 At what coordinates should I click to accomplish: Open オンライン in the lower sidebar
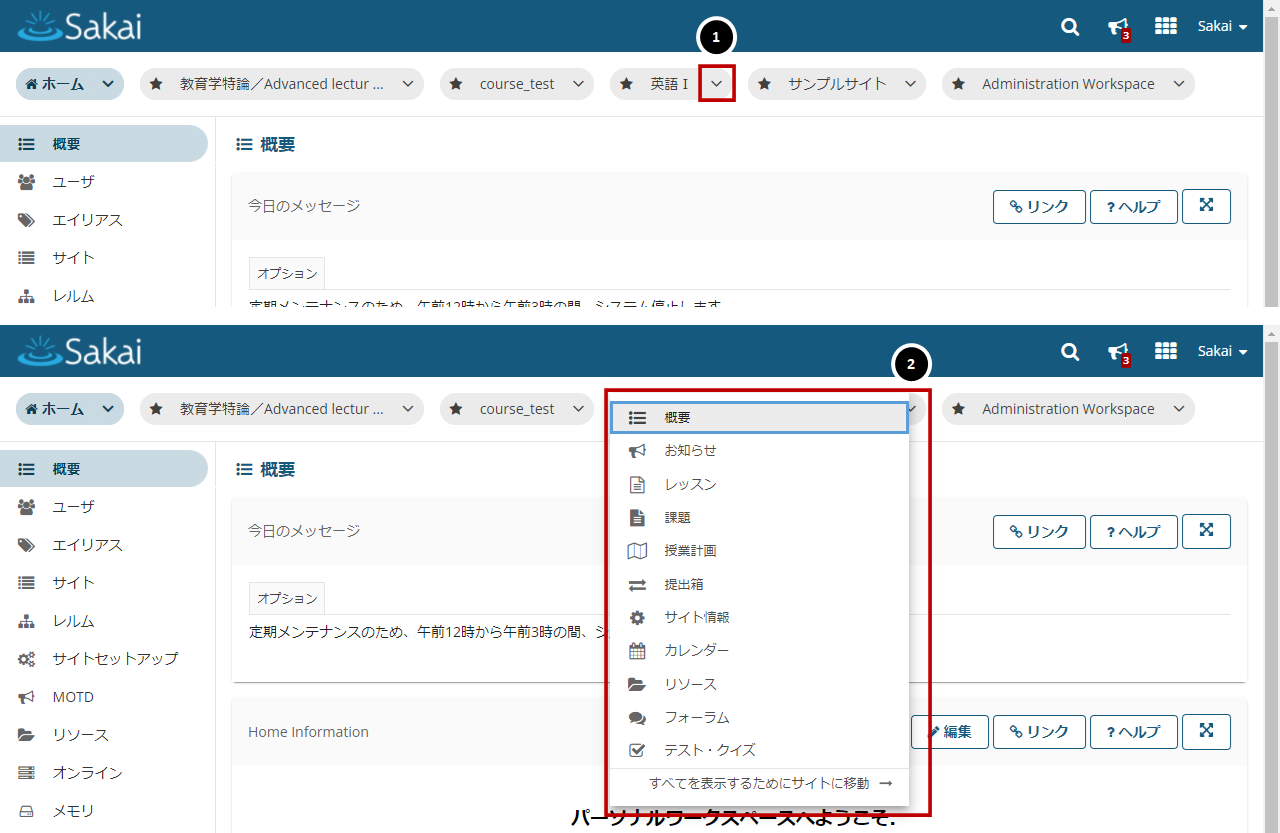[x=104, y=773]
